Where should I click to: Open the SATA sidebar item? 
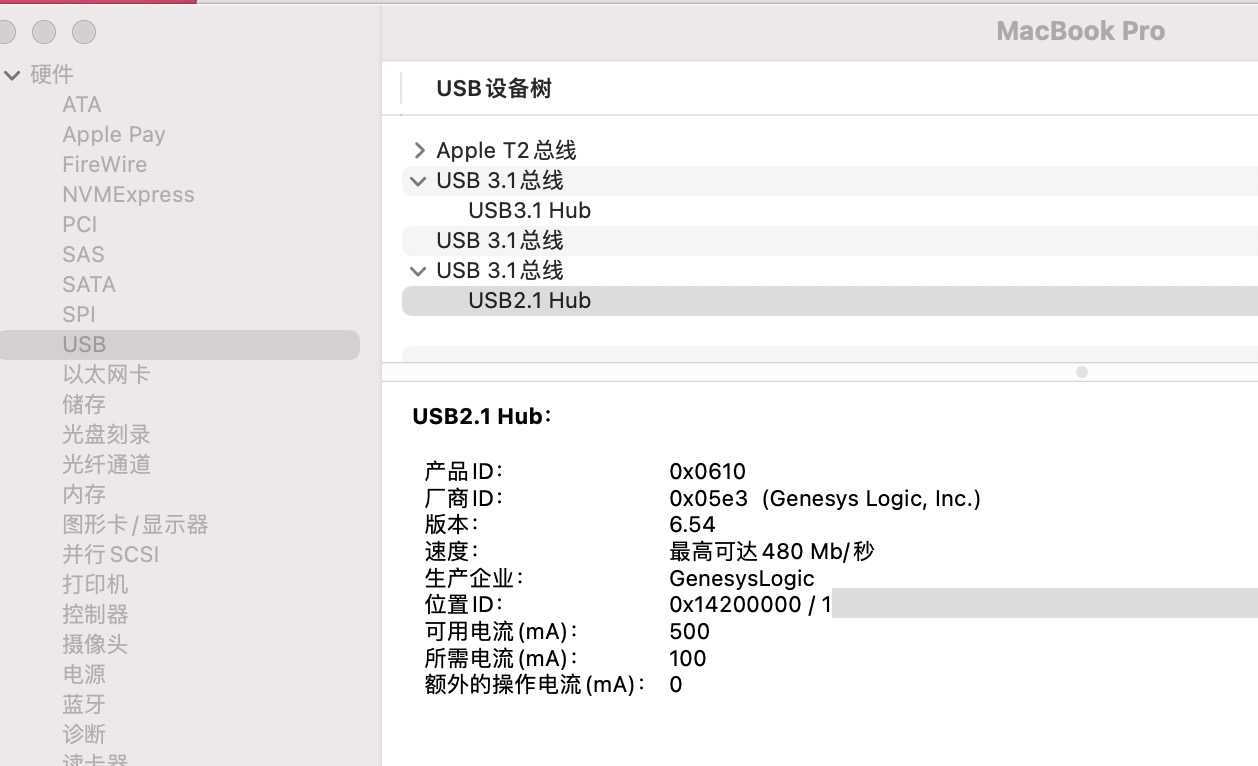pos(89,285)
